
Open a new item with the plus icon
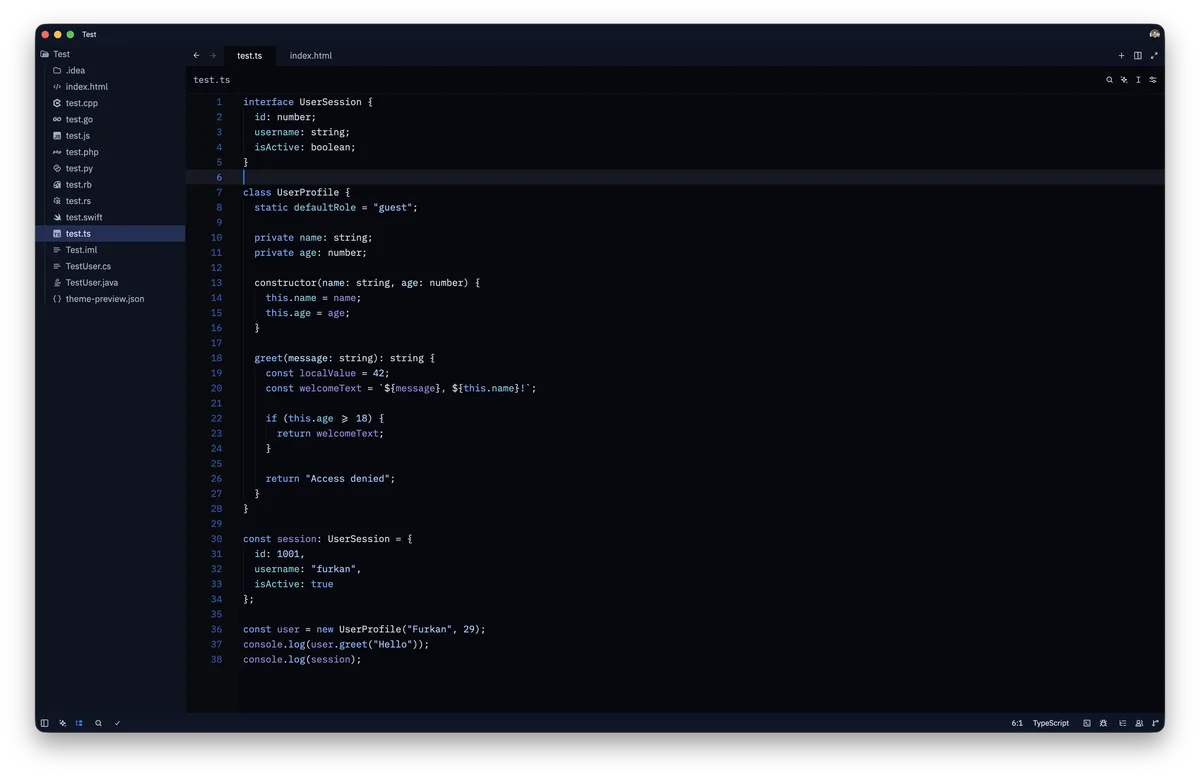tap(1121, 56)
